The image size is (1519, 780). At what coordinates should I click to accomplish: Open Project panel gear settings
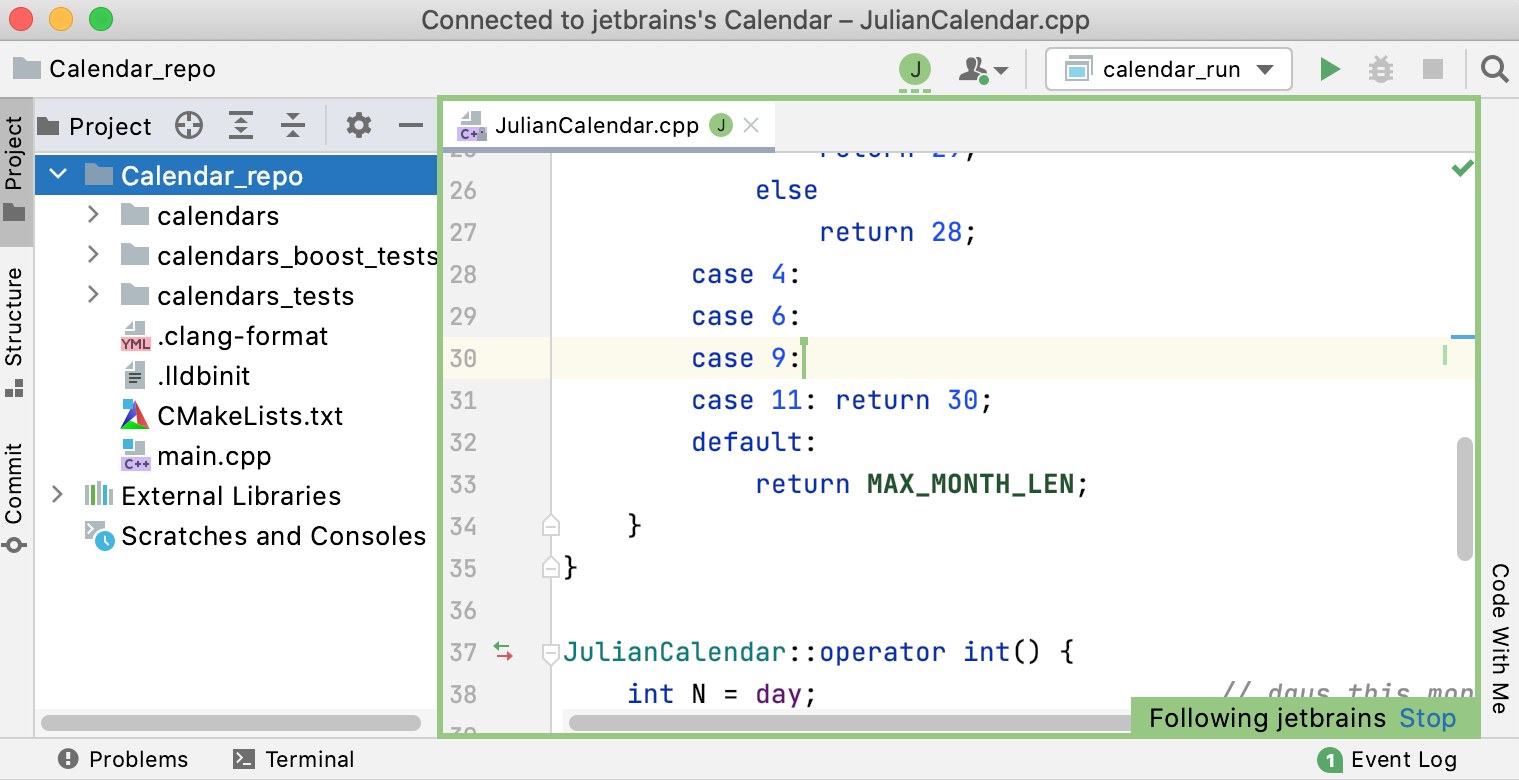tap(359, 126)
